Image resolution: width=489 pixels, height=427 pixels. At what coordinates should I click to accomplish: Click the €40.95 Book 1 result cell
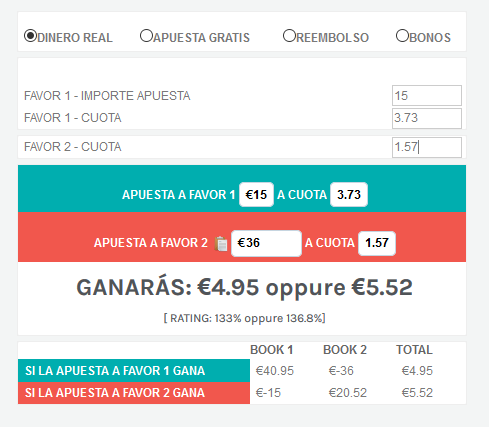pyautogui.click(x=275, y=371)
